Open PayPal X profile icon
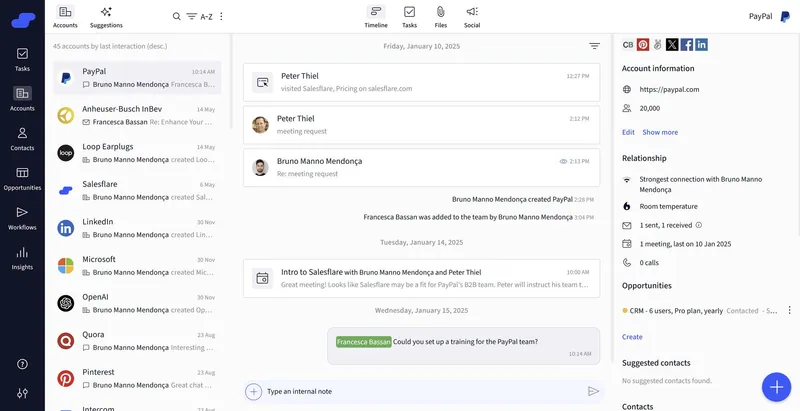 (672, 45)
